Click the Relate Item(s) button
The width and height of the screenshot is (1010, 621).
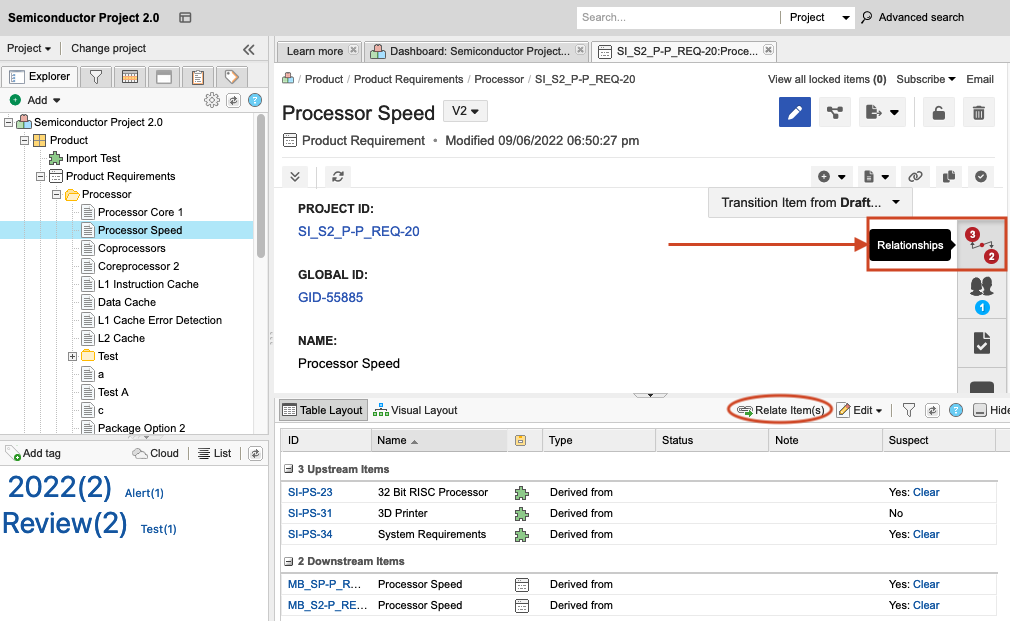click(x=780, y=410)
